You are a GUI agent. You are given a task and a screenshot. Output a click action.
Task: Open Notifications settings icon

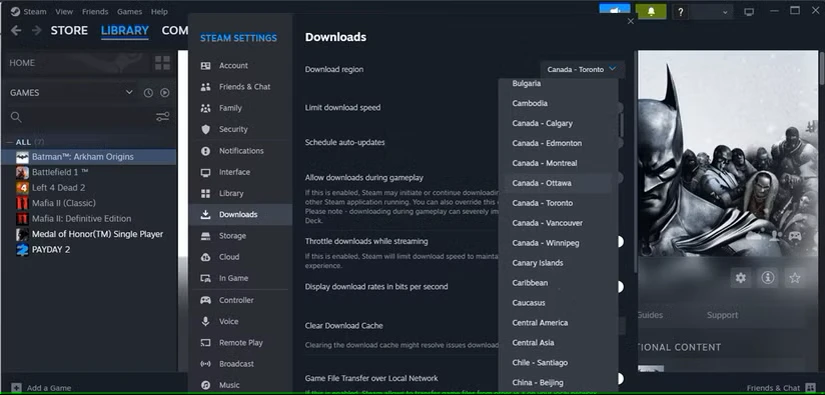pos(206,151)
